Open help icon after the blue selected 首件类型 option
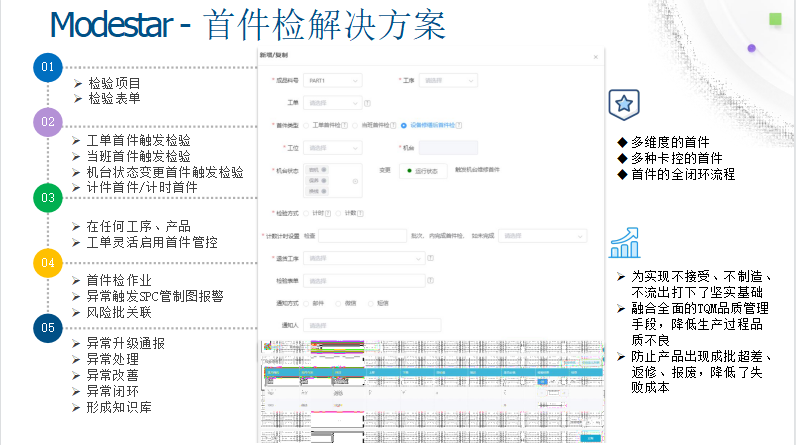This screenshot has width=796, height=445. pos(459,125)
